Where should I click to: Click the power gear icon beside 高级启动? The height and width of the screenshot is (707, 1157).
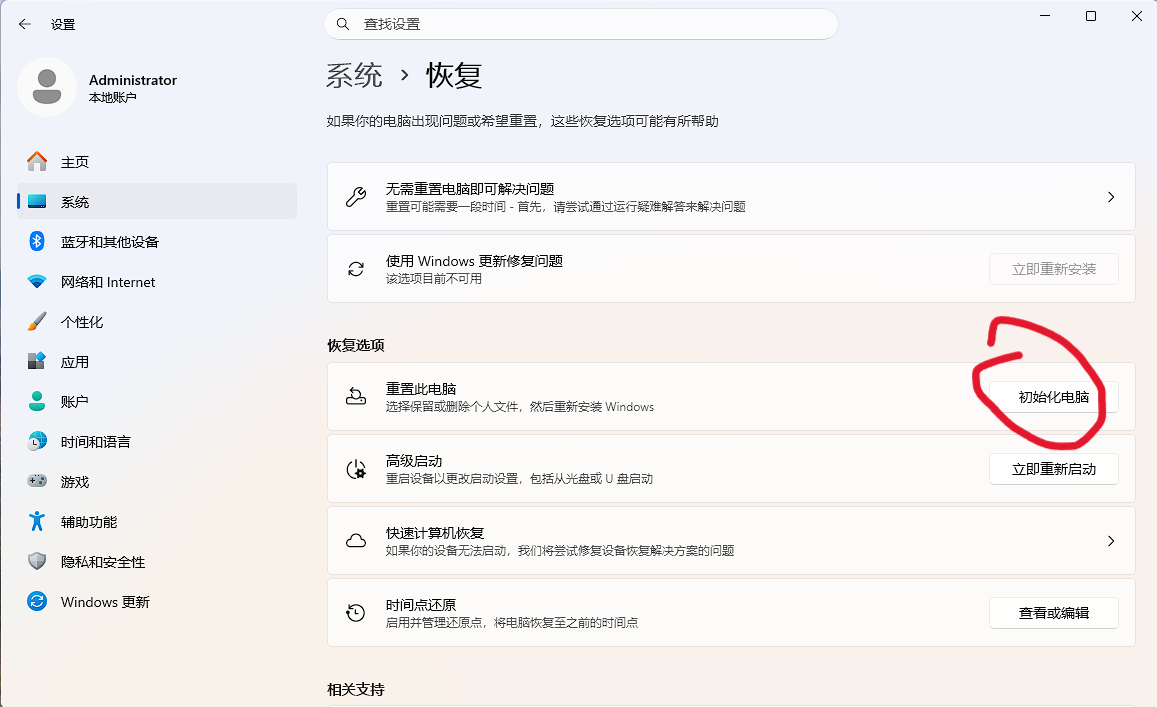[x=356, y=469]
